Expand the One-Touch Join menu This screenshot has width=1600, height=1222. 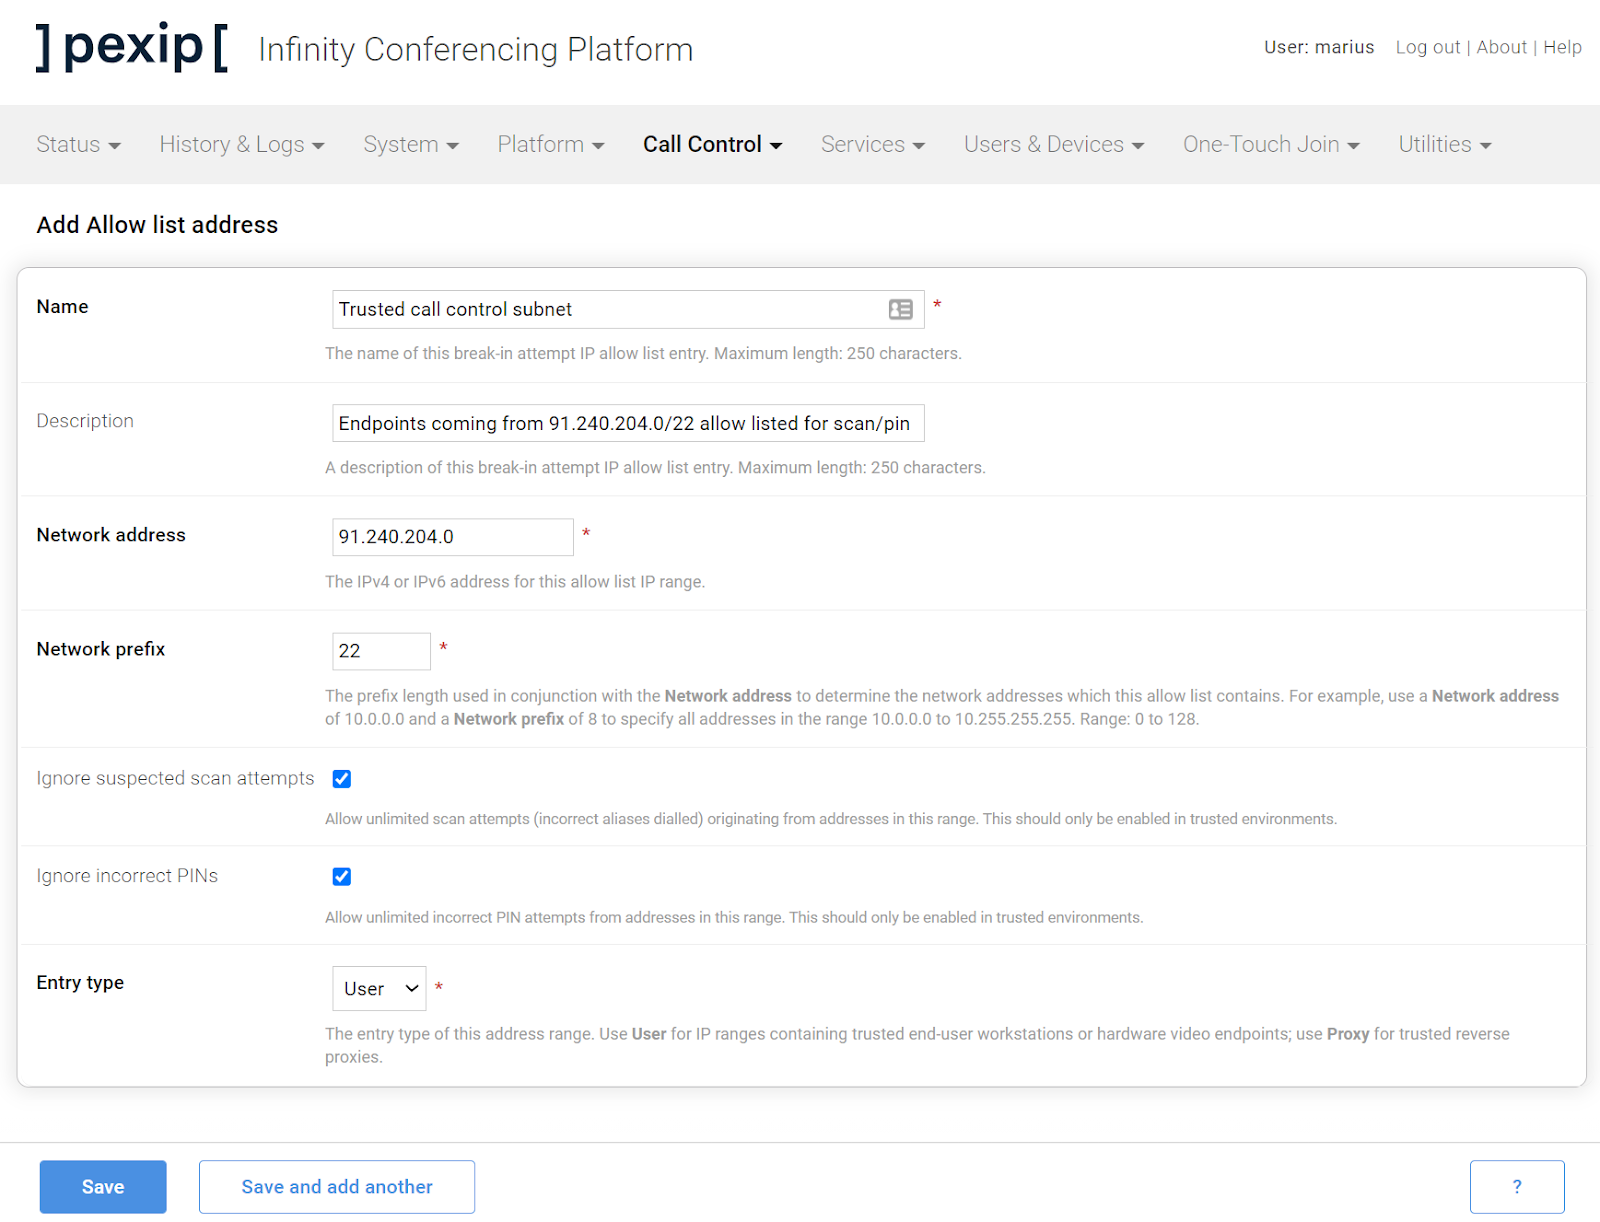point(1270,144)
